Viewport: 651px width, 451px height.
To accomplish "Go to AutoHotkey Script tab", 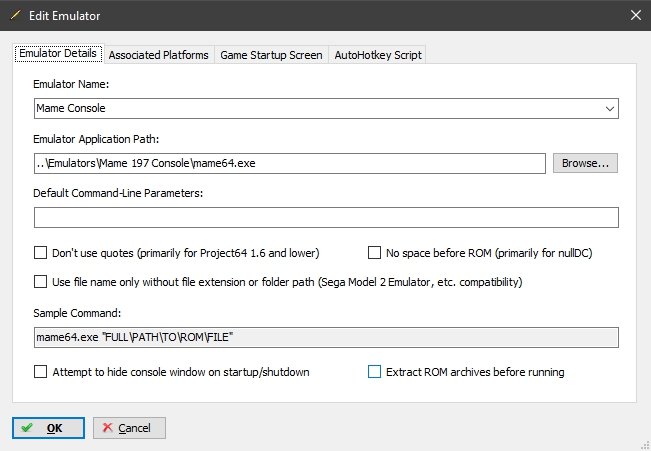I will pyautogui.click(x=378, y=55).
